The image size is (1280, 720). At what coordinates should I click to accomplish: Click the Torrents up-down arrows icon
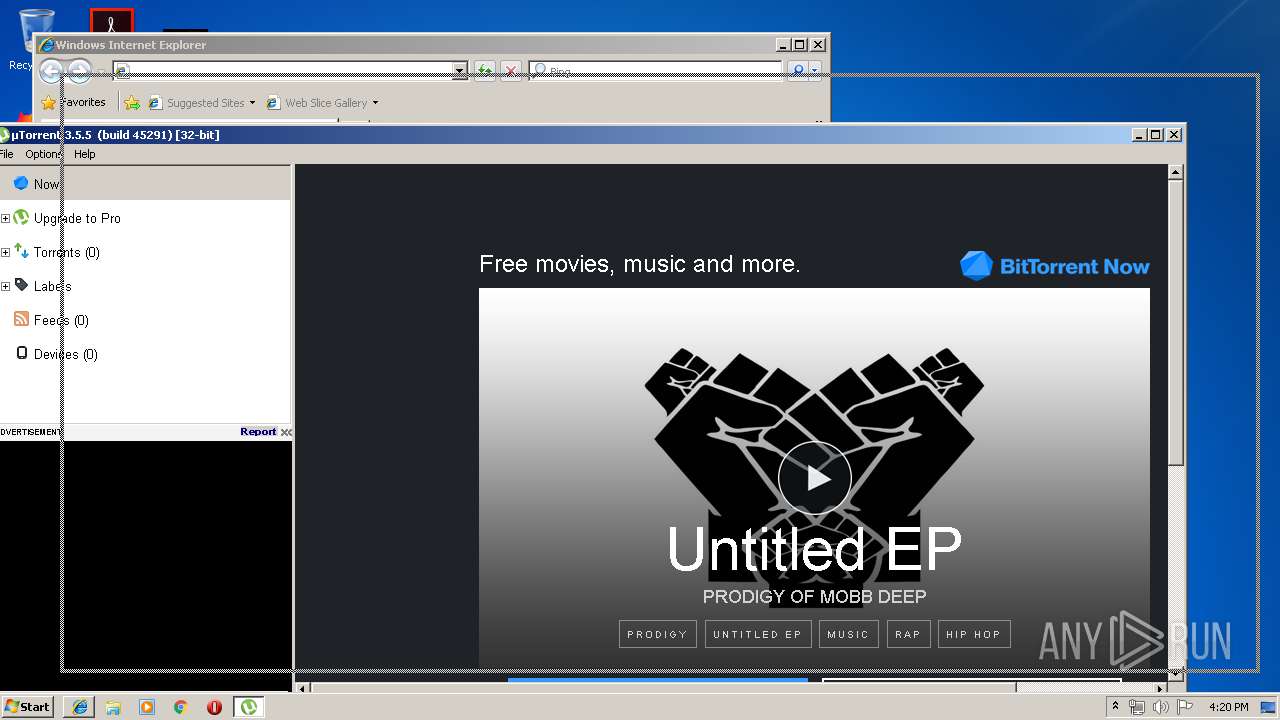[21, 251]
